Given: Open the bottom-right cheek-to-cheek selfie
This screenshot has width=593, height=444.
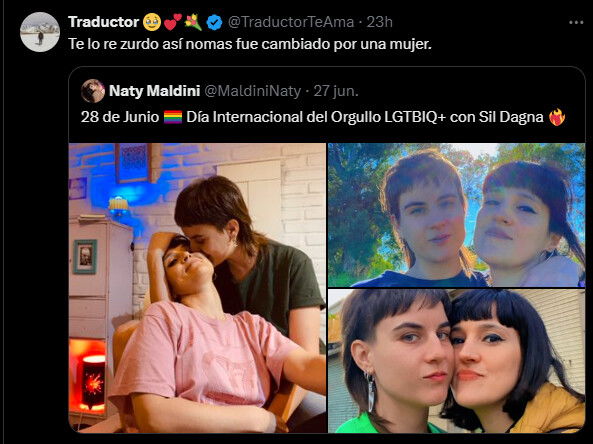Looking at the screenshot, I should pyautogui.click(x=456, y=361).
